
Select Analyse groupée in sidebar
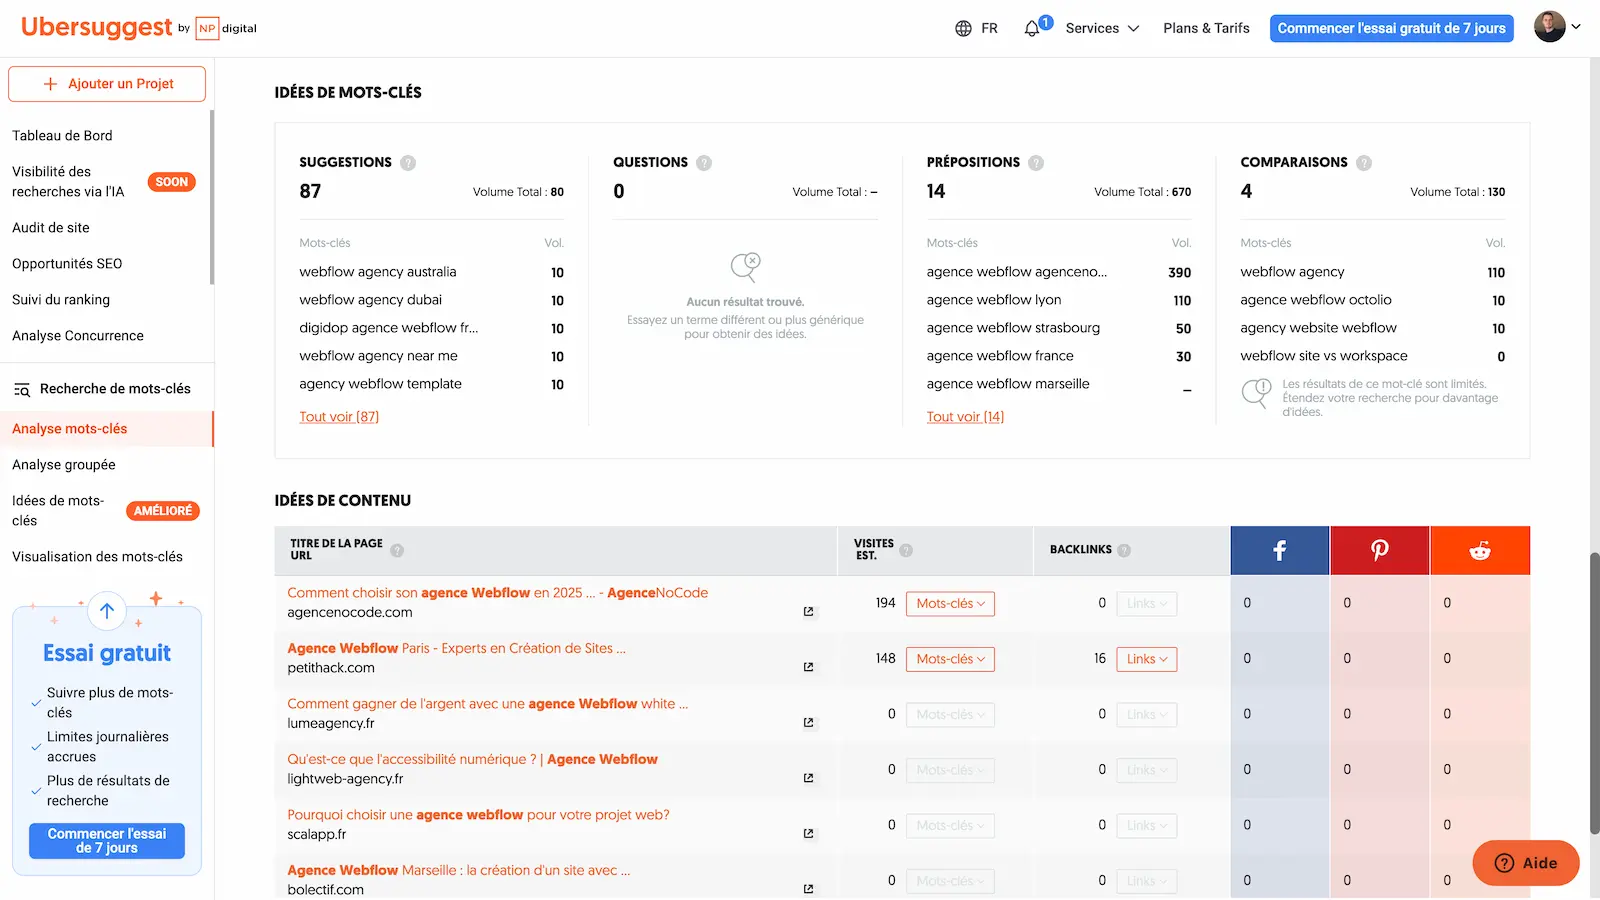tap(64, 465)
